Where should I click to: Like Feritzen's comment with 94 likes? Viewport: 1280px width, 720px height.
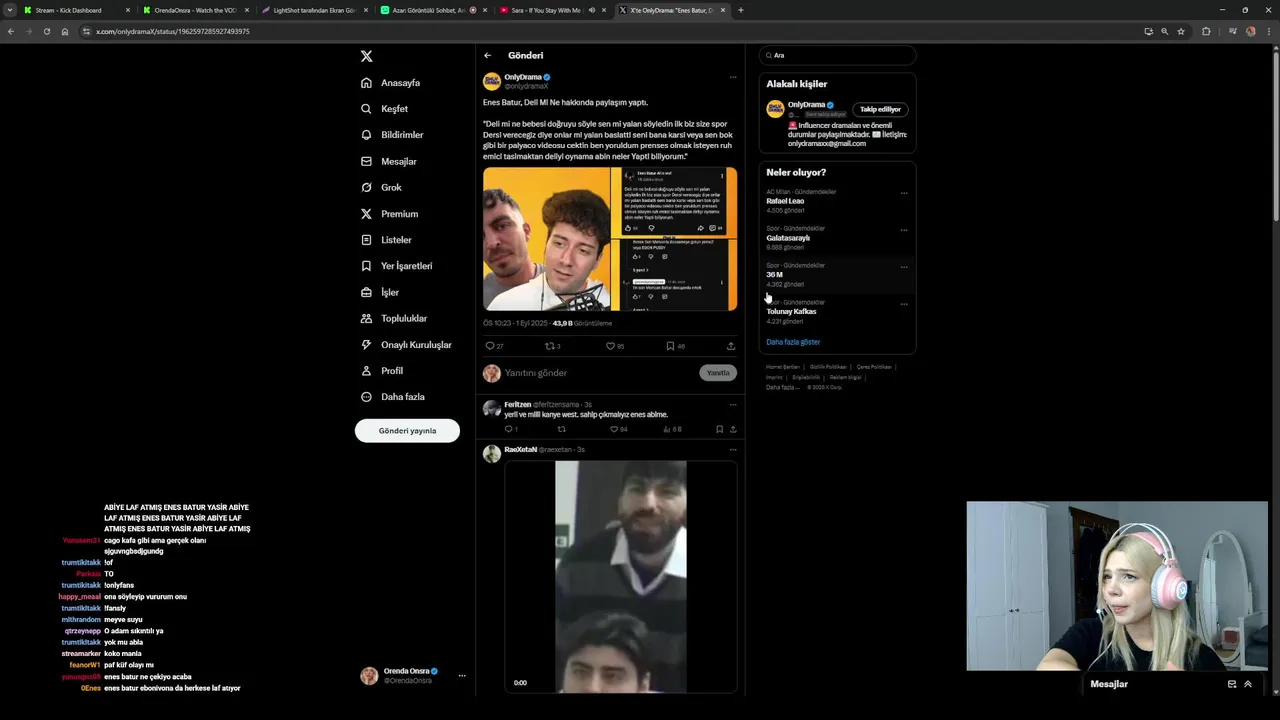click(617, 429)
